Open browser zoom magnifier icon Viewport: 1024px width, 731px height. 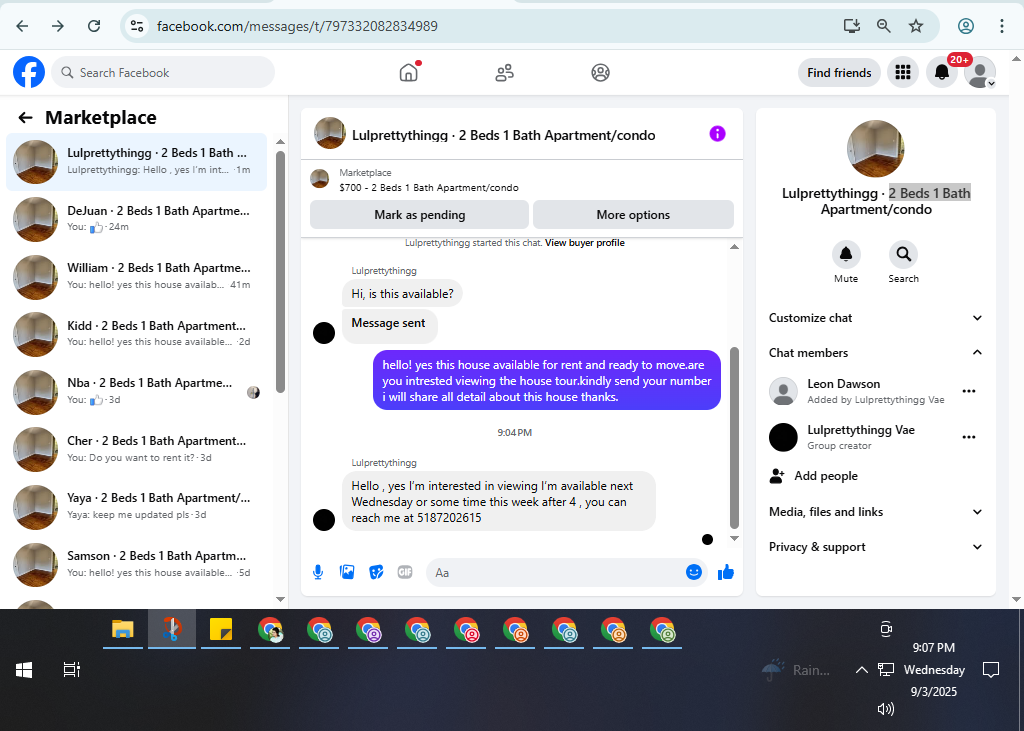click(884, 26)
